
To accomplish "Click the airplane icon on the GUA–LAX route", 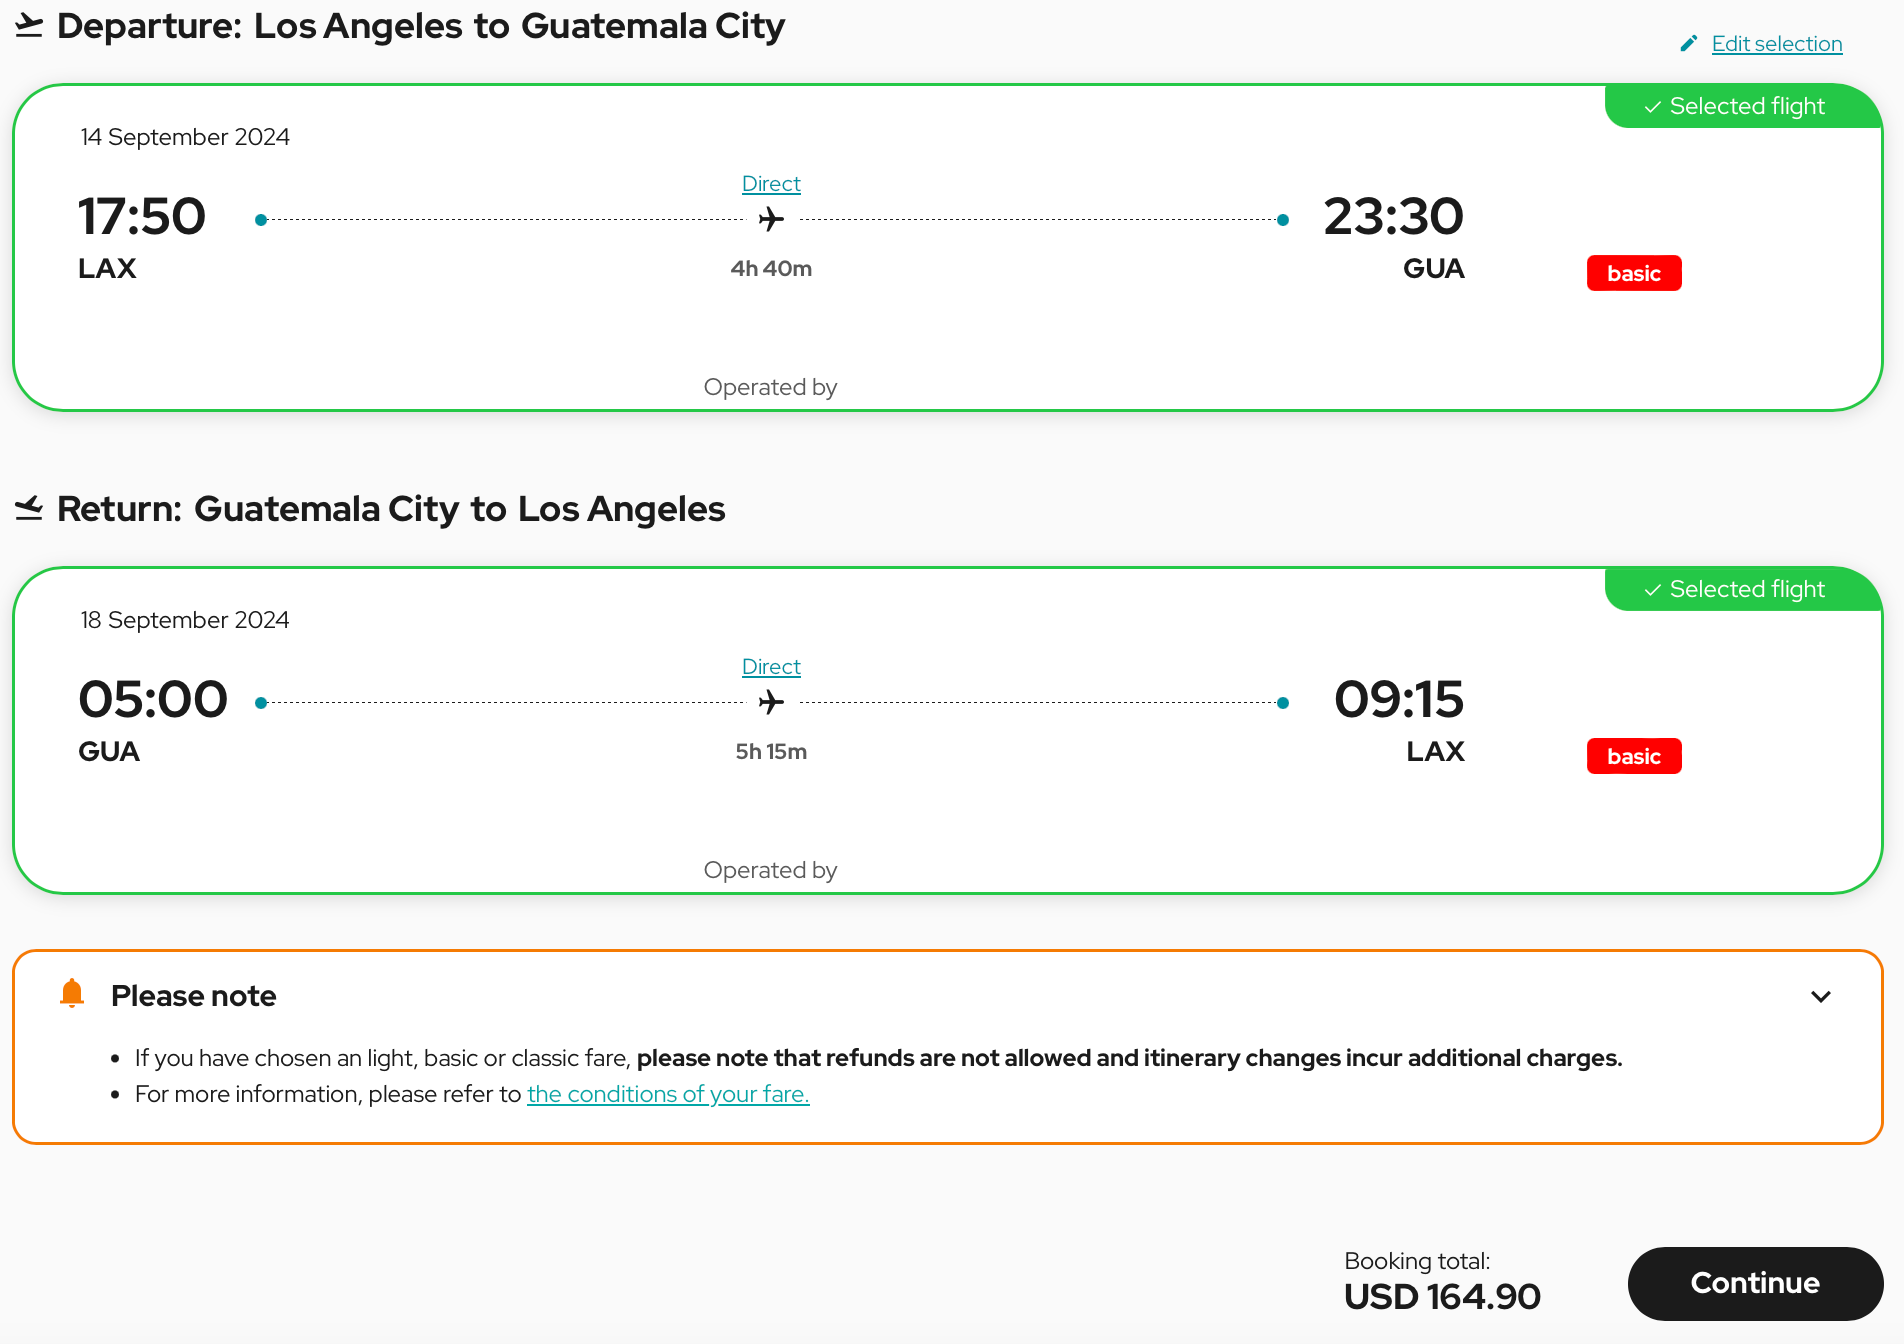I will pyautogui.click(x=771, y=702).
